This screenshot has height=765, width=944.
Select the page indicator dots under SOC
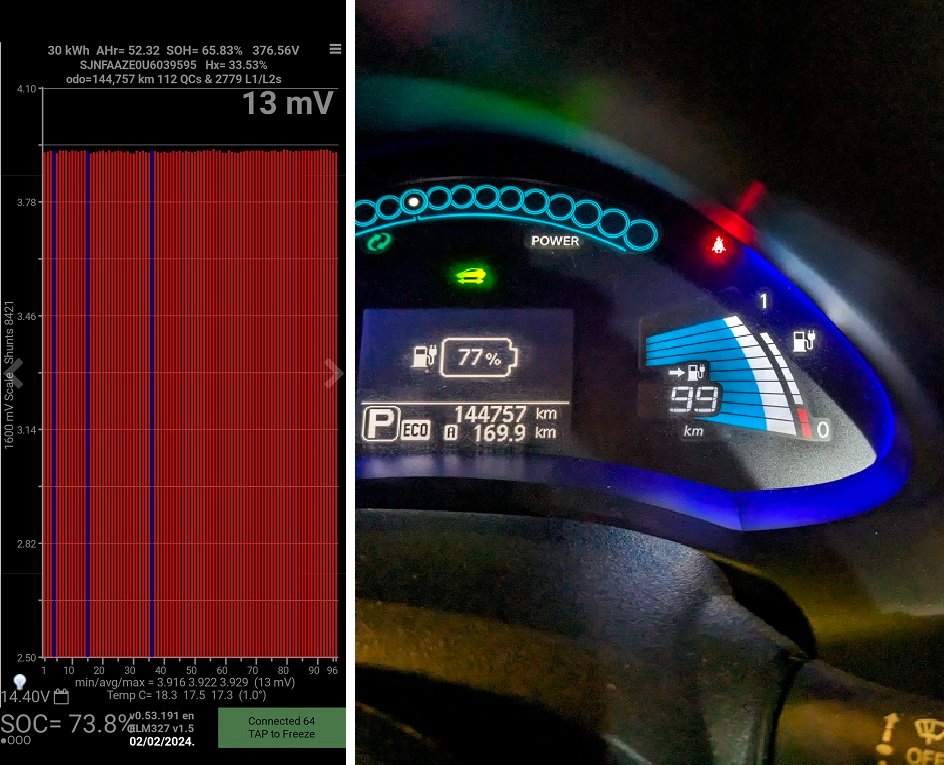point(15,741)
